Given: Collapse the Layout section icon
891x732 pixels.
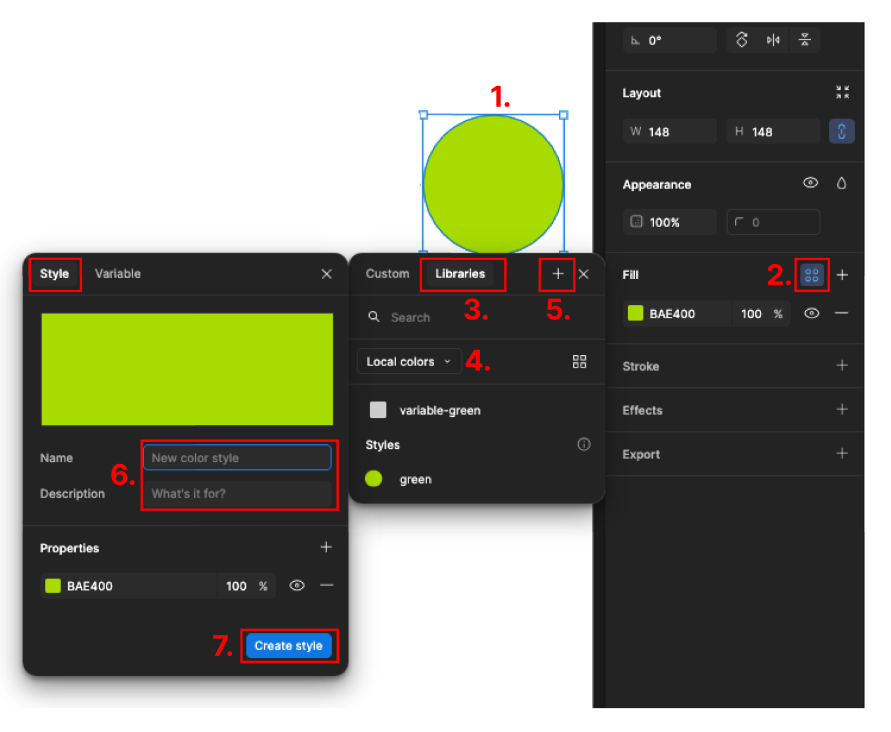Looking at the screenshot, I should point(842,92).
